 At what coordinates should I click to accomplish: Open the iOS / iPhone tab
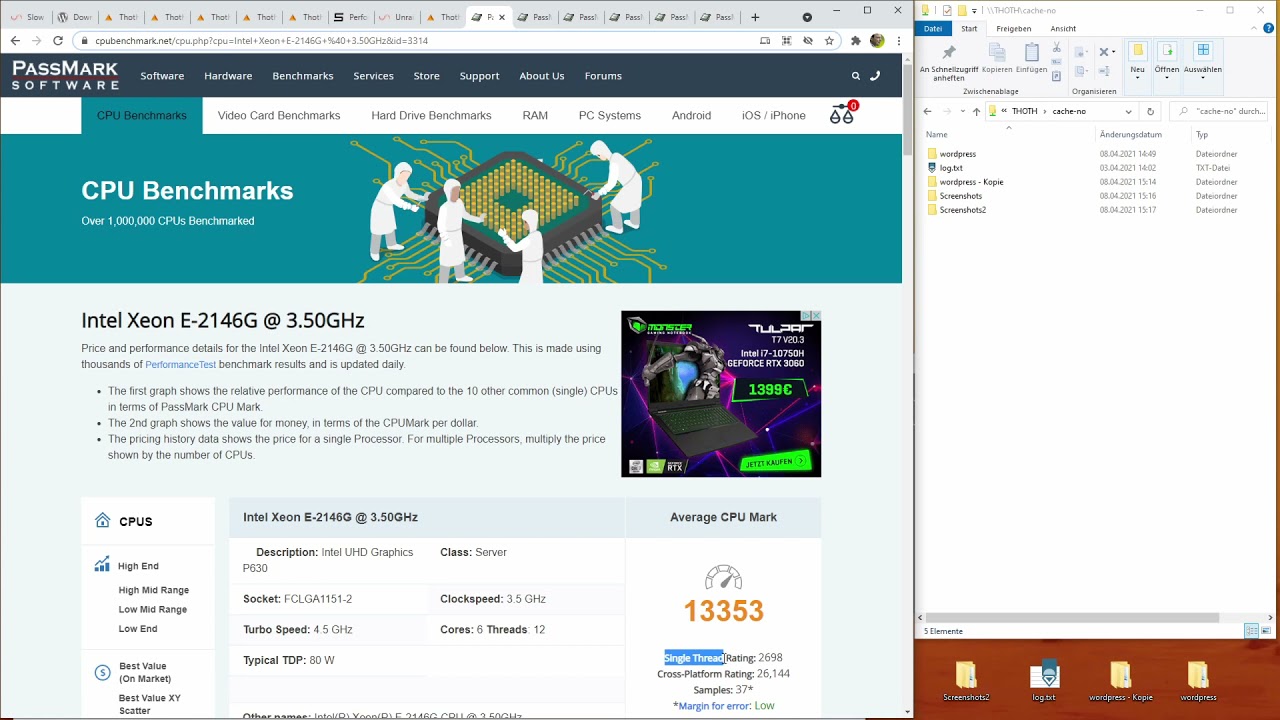(773, 115)
